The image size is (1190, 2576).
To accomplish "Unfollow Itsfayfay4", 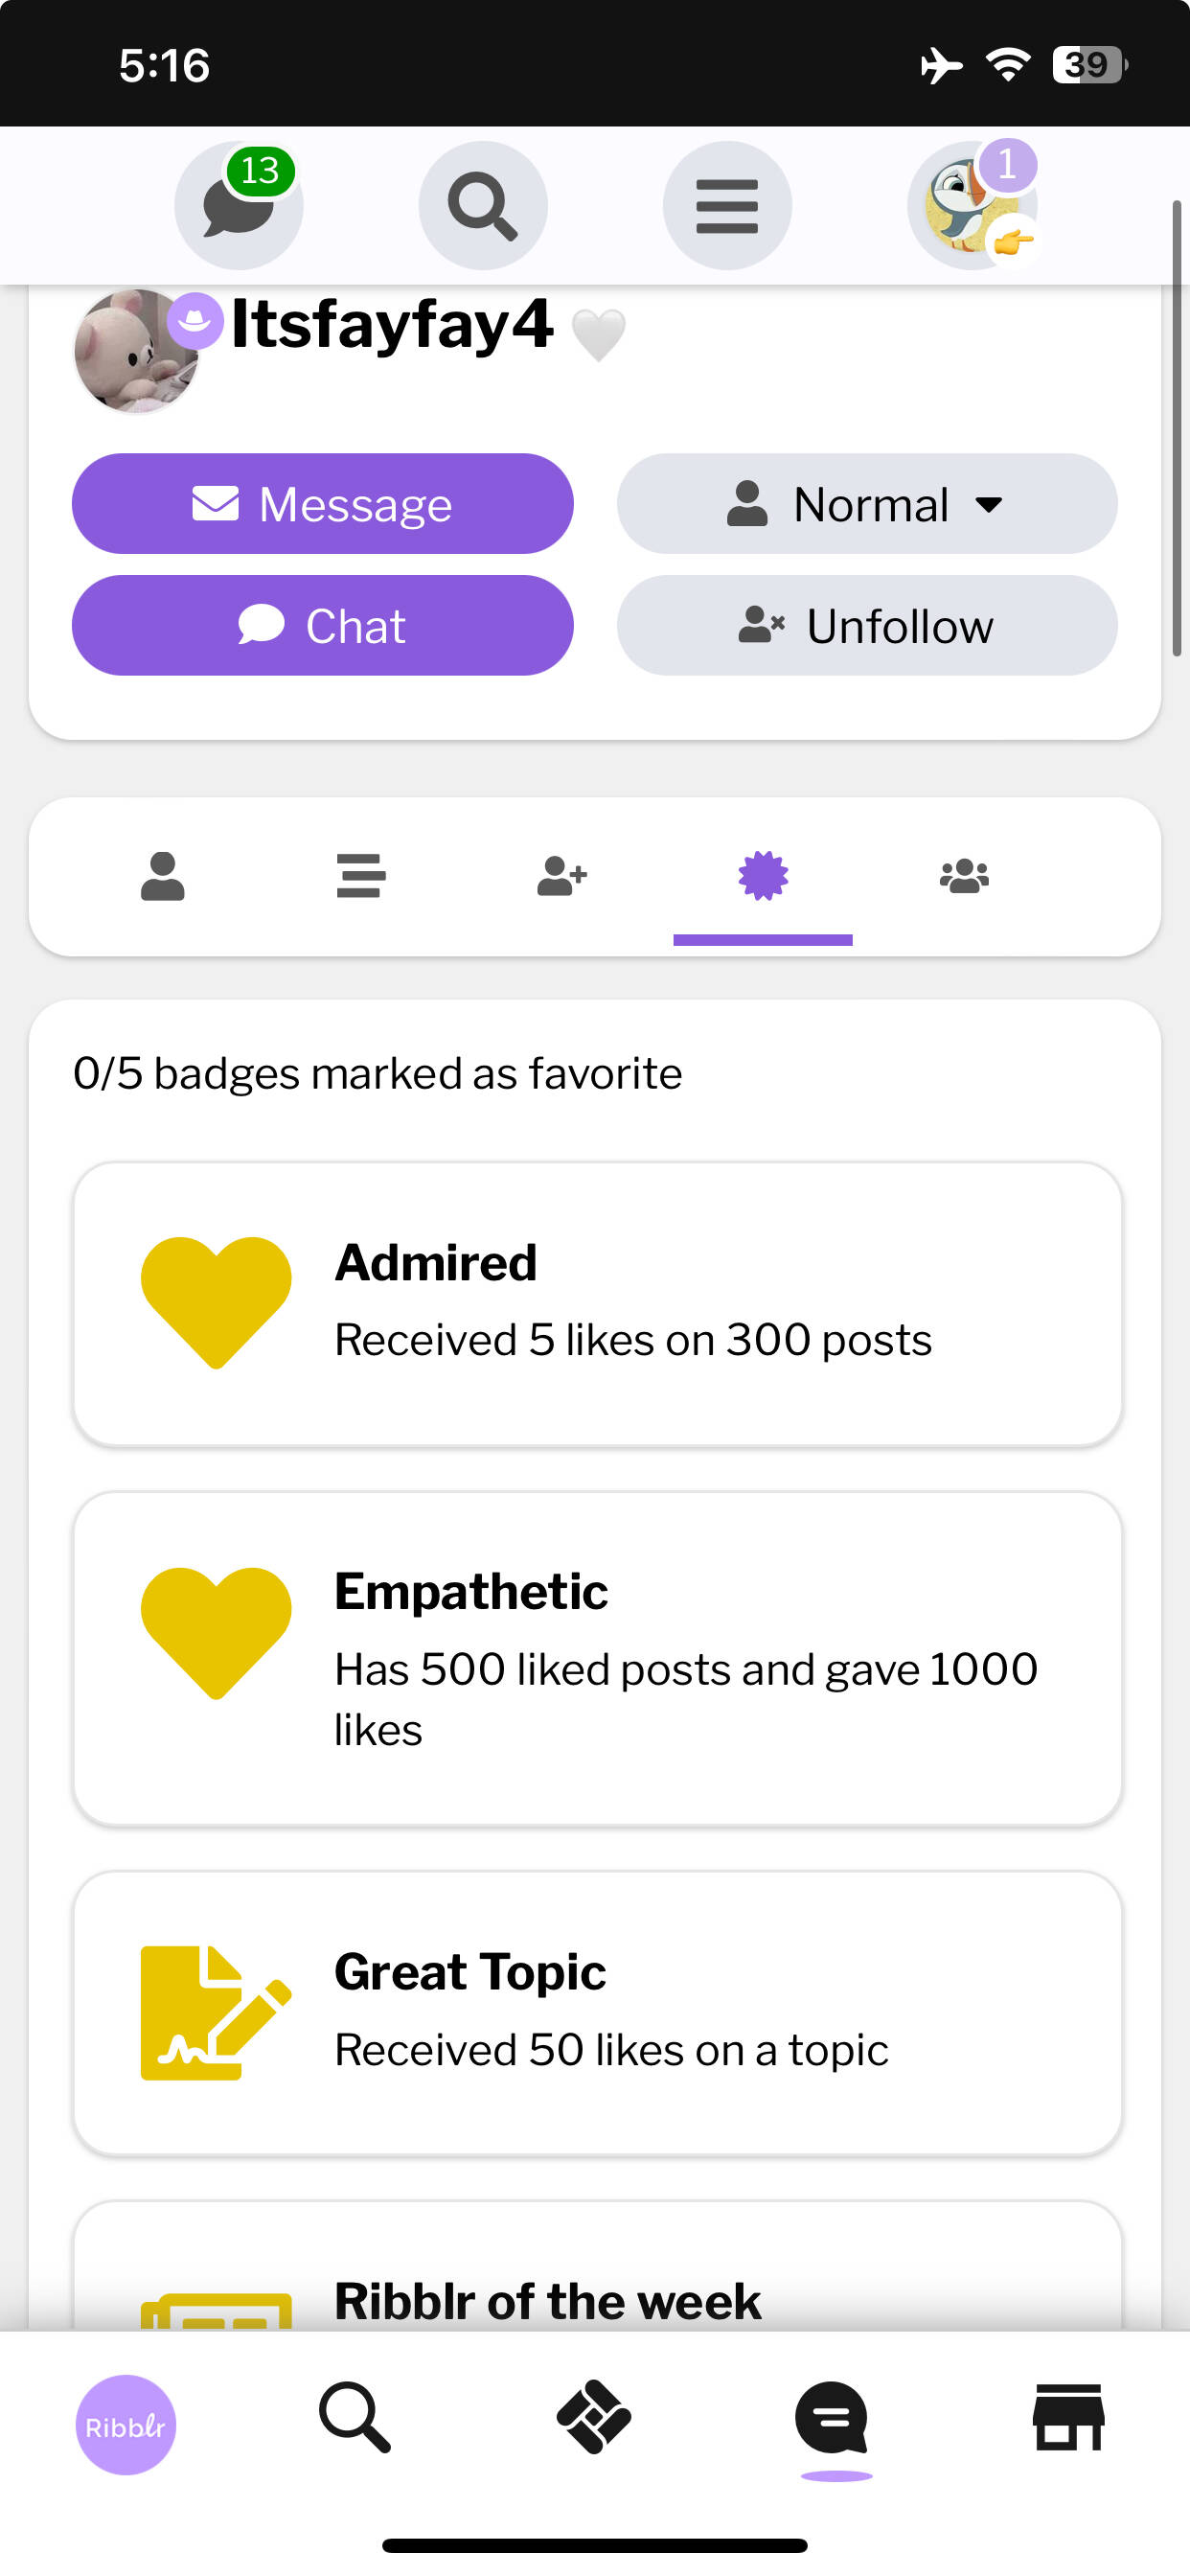I will (866, 626).
